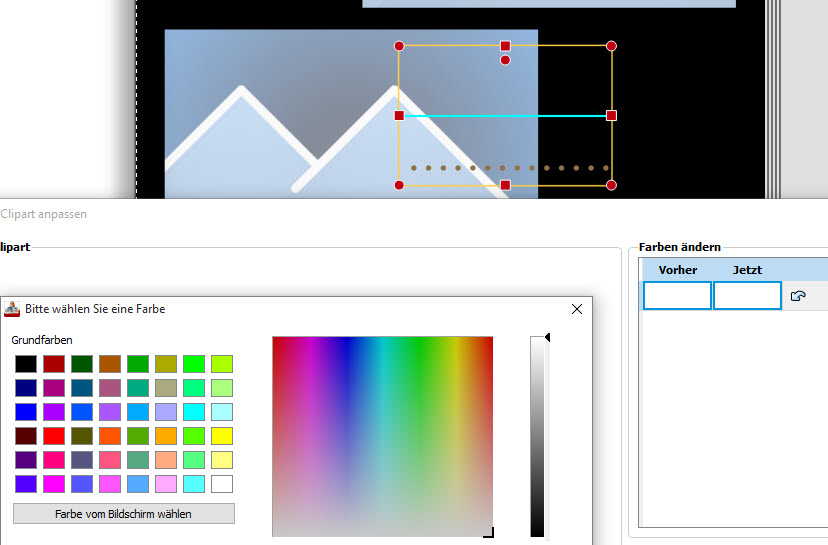Pick the pure red swatch in Grundfarben
Viewport: 828px width, 545px height.
pos(54,436)
